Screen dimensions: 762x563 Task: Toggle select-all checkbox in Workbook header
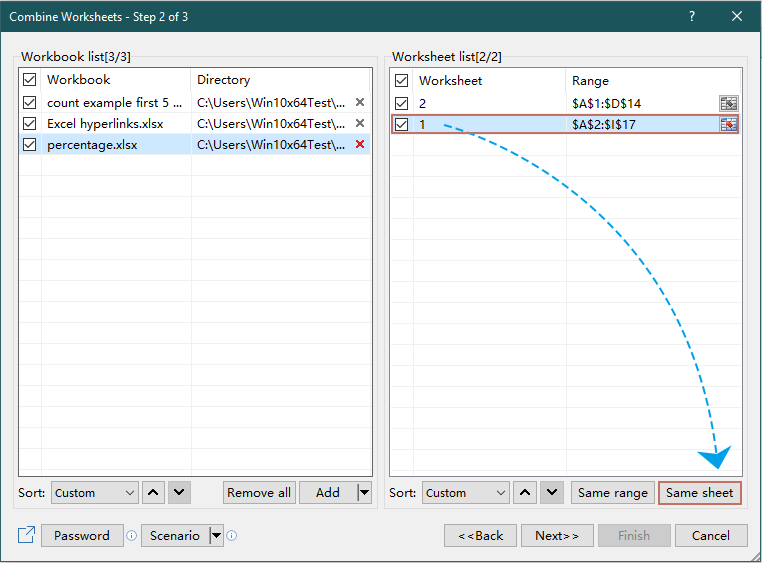click(x=29, y=79)
